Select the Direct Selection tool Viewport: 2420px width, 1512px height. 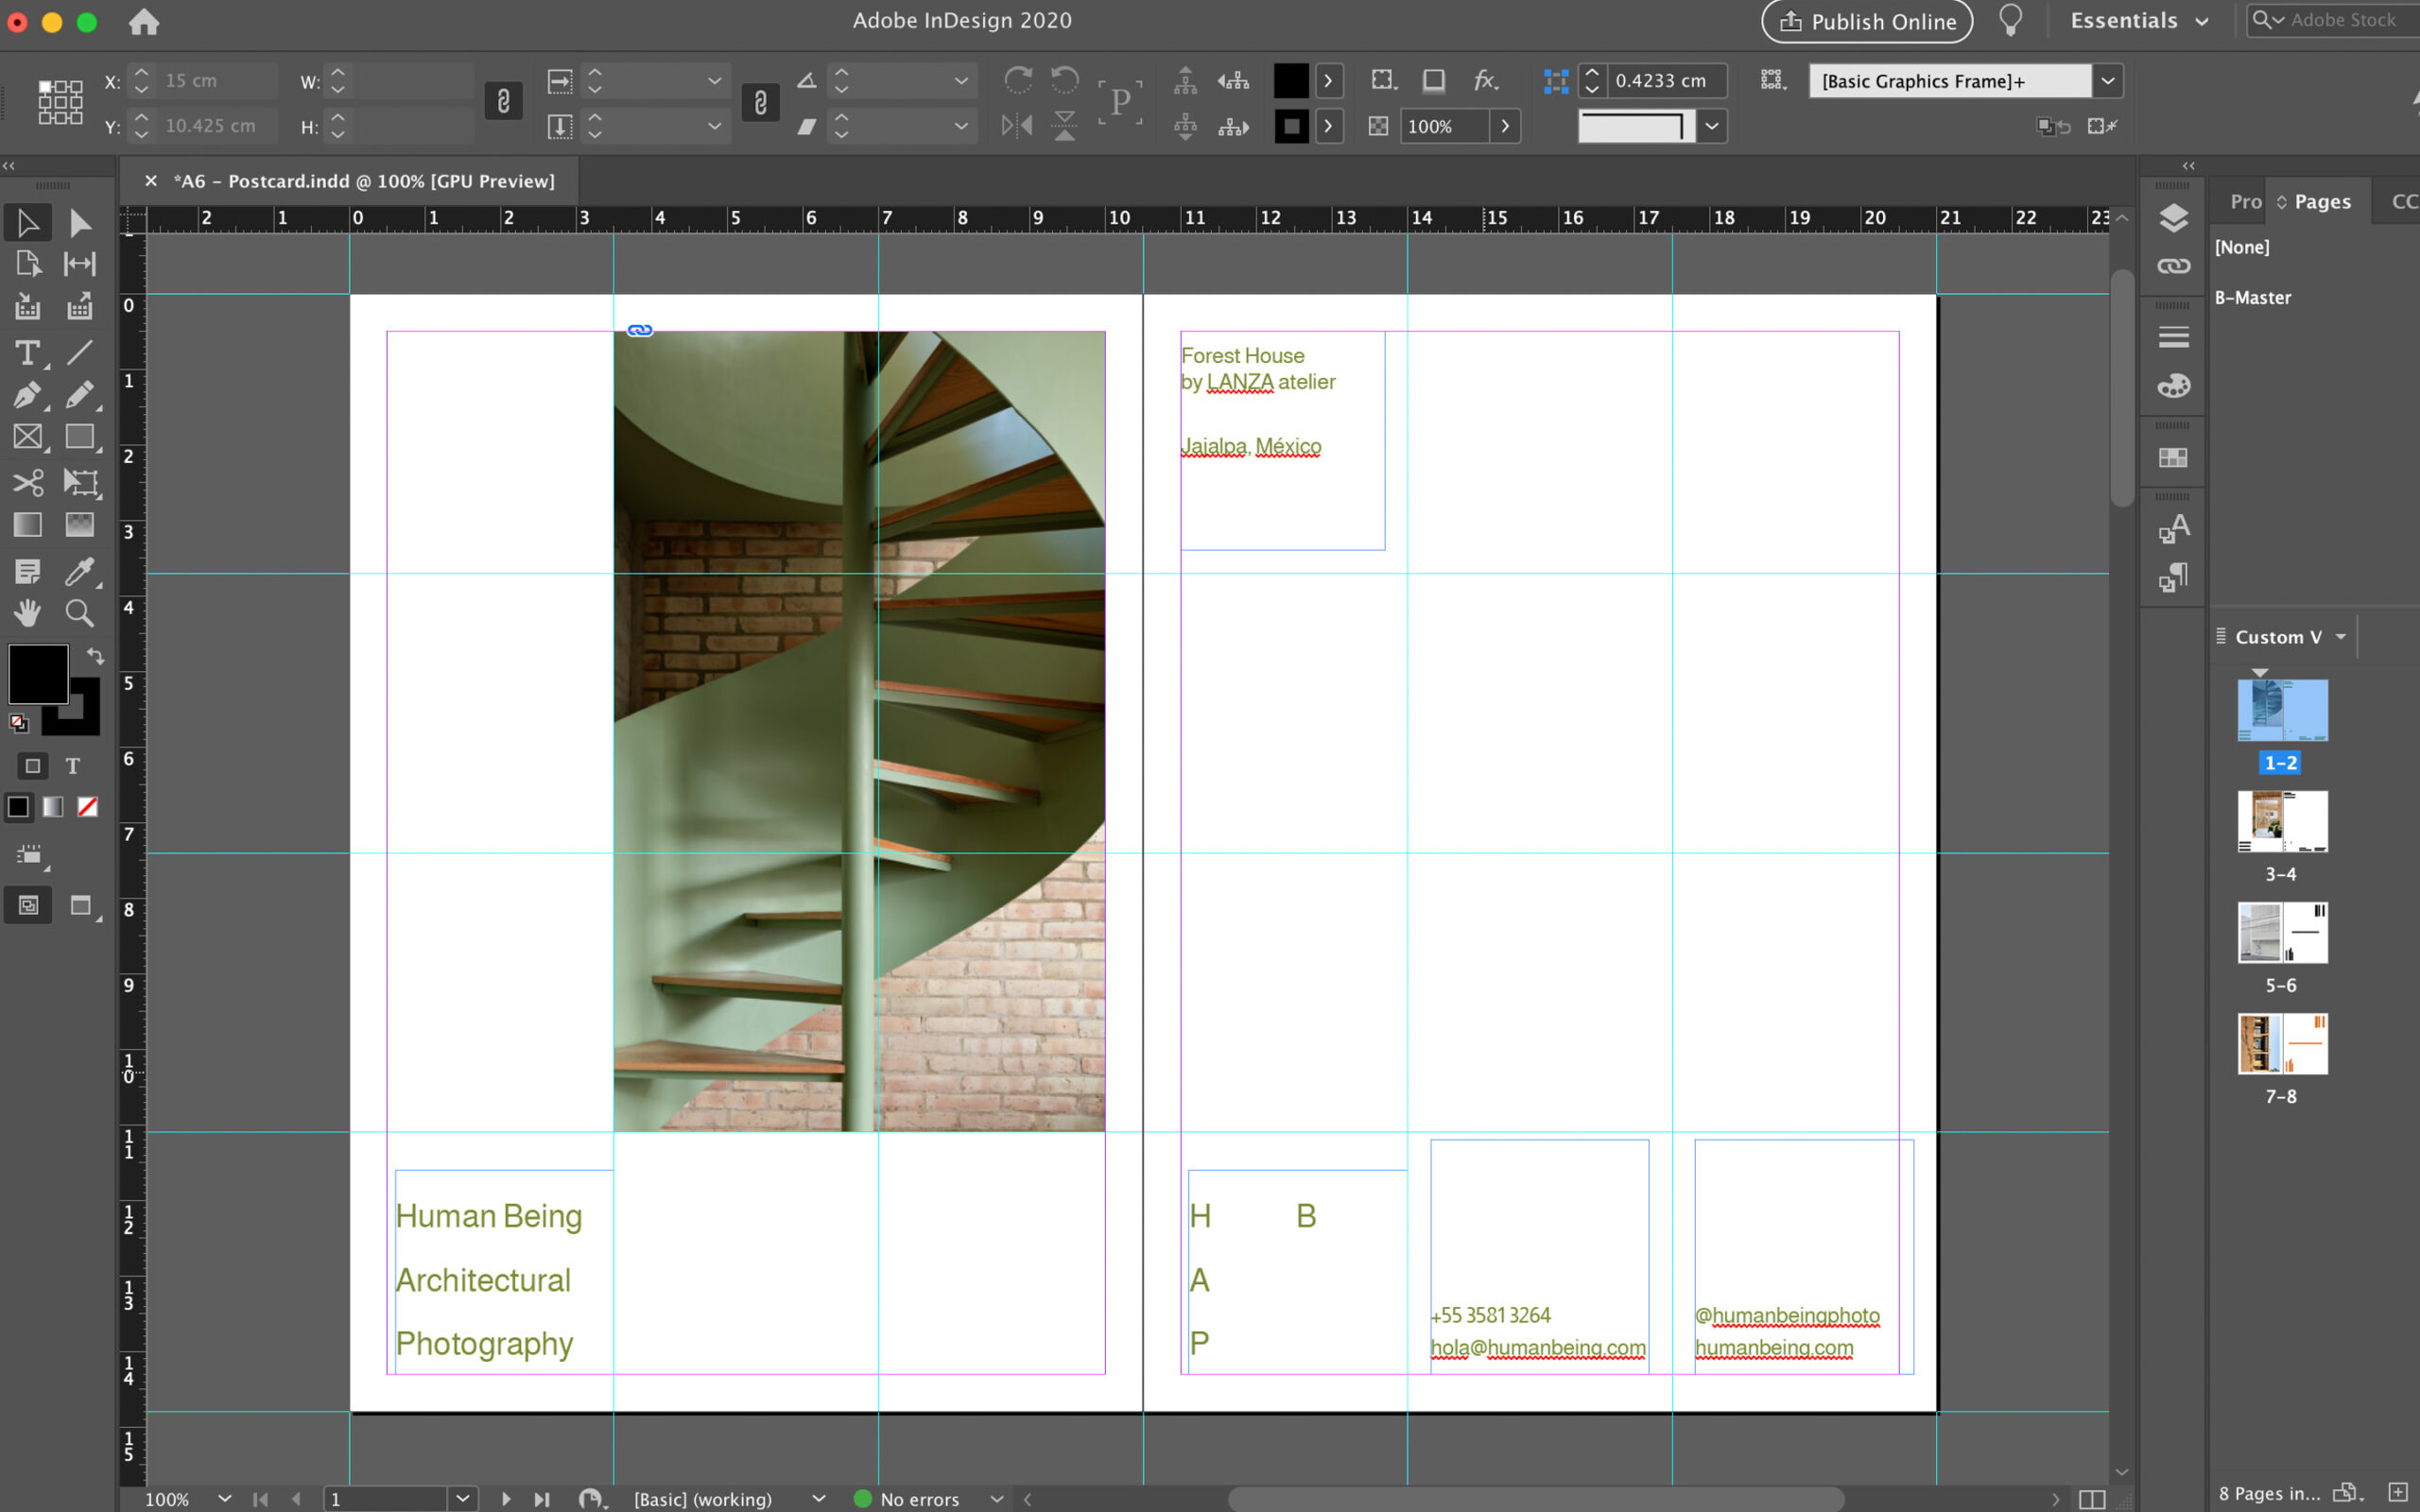point(80,222)
